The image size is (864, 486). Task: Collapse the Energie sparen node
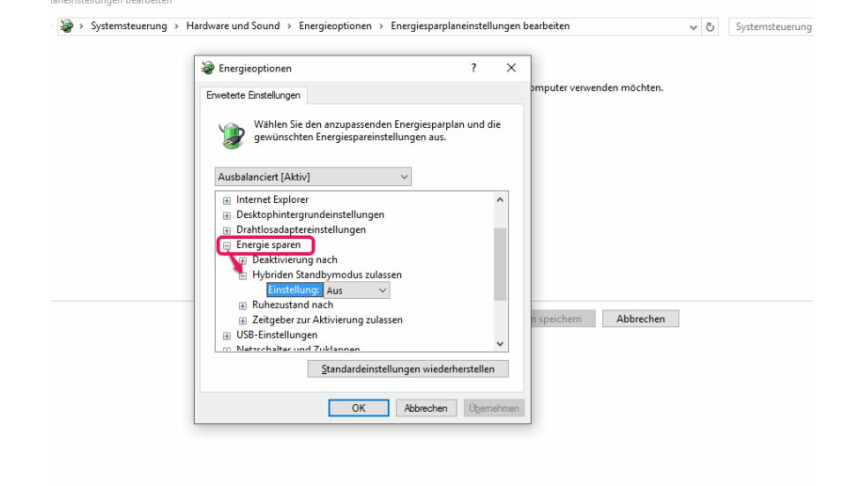226,245
